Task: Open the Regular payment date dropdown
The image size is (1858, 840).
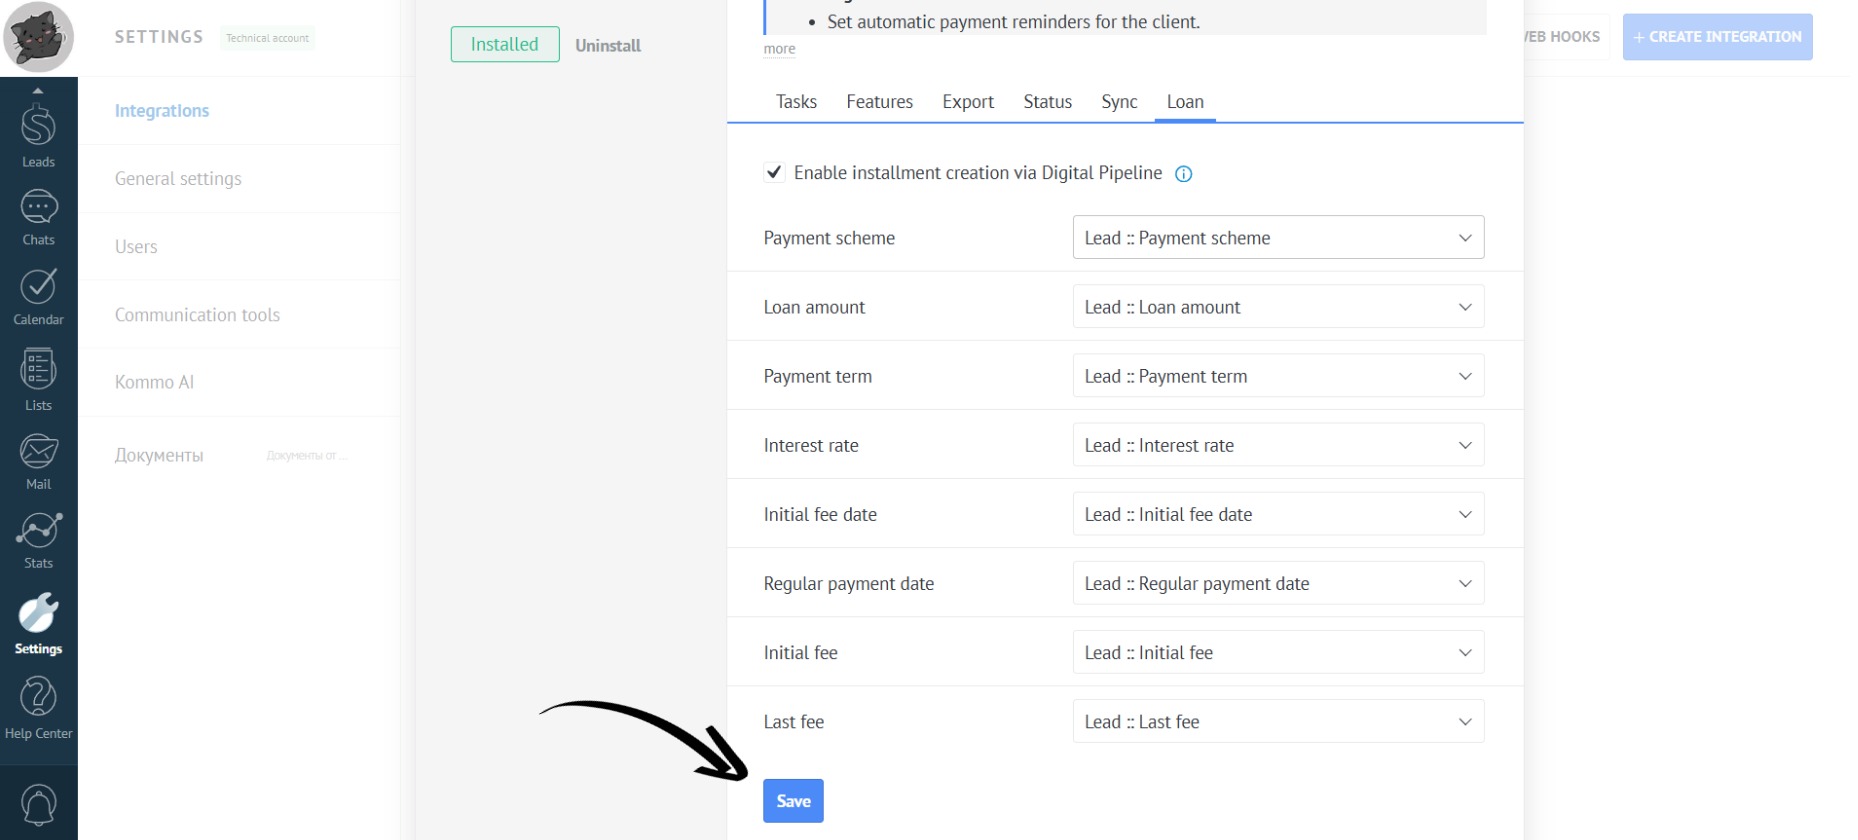Action: [1277, 583]
